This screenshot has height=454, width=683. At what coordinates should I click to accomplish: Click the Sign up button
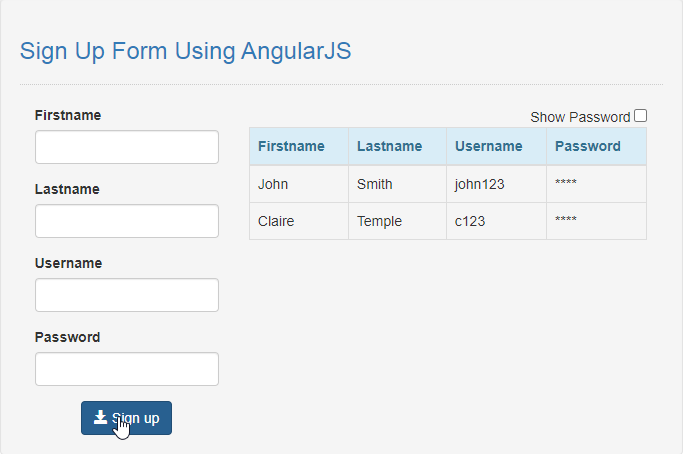click(126, 418)
